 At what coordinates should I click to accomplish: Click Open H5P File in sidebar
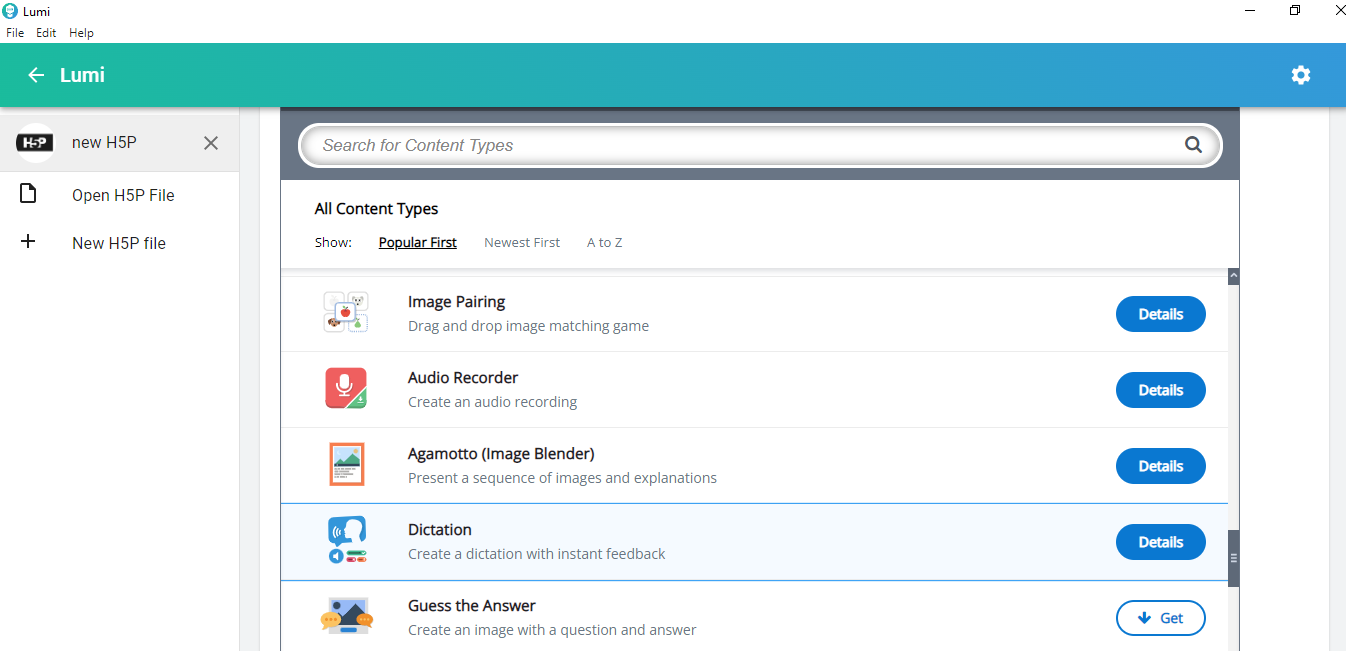123,195
